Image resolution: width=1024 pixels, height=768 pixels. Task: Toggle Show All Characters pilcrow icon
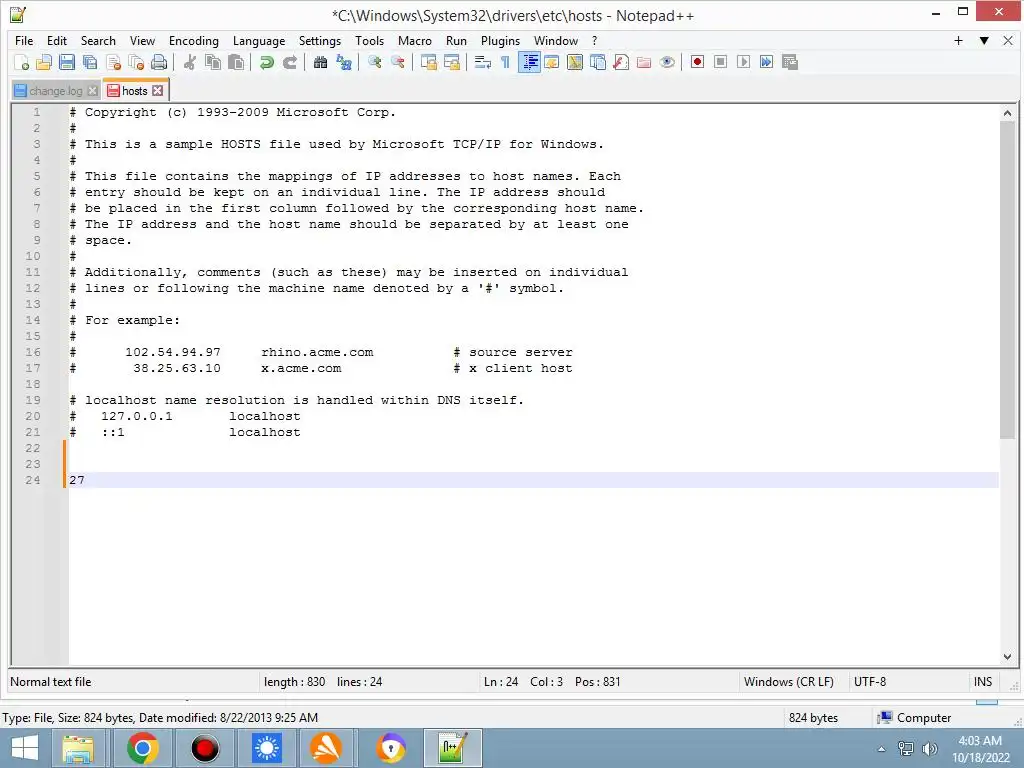[x=505, y=62]
